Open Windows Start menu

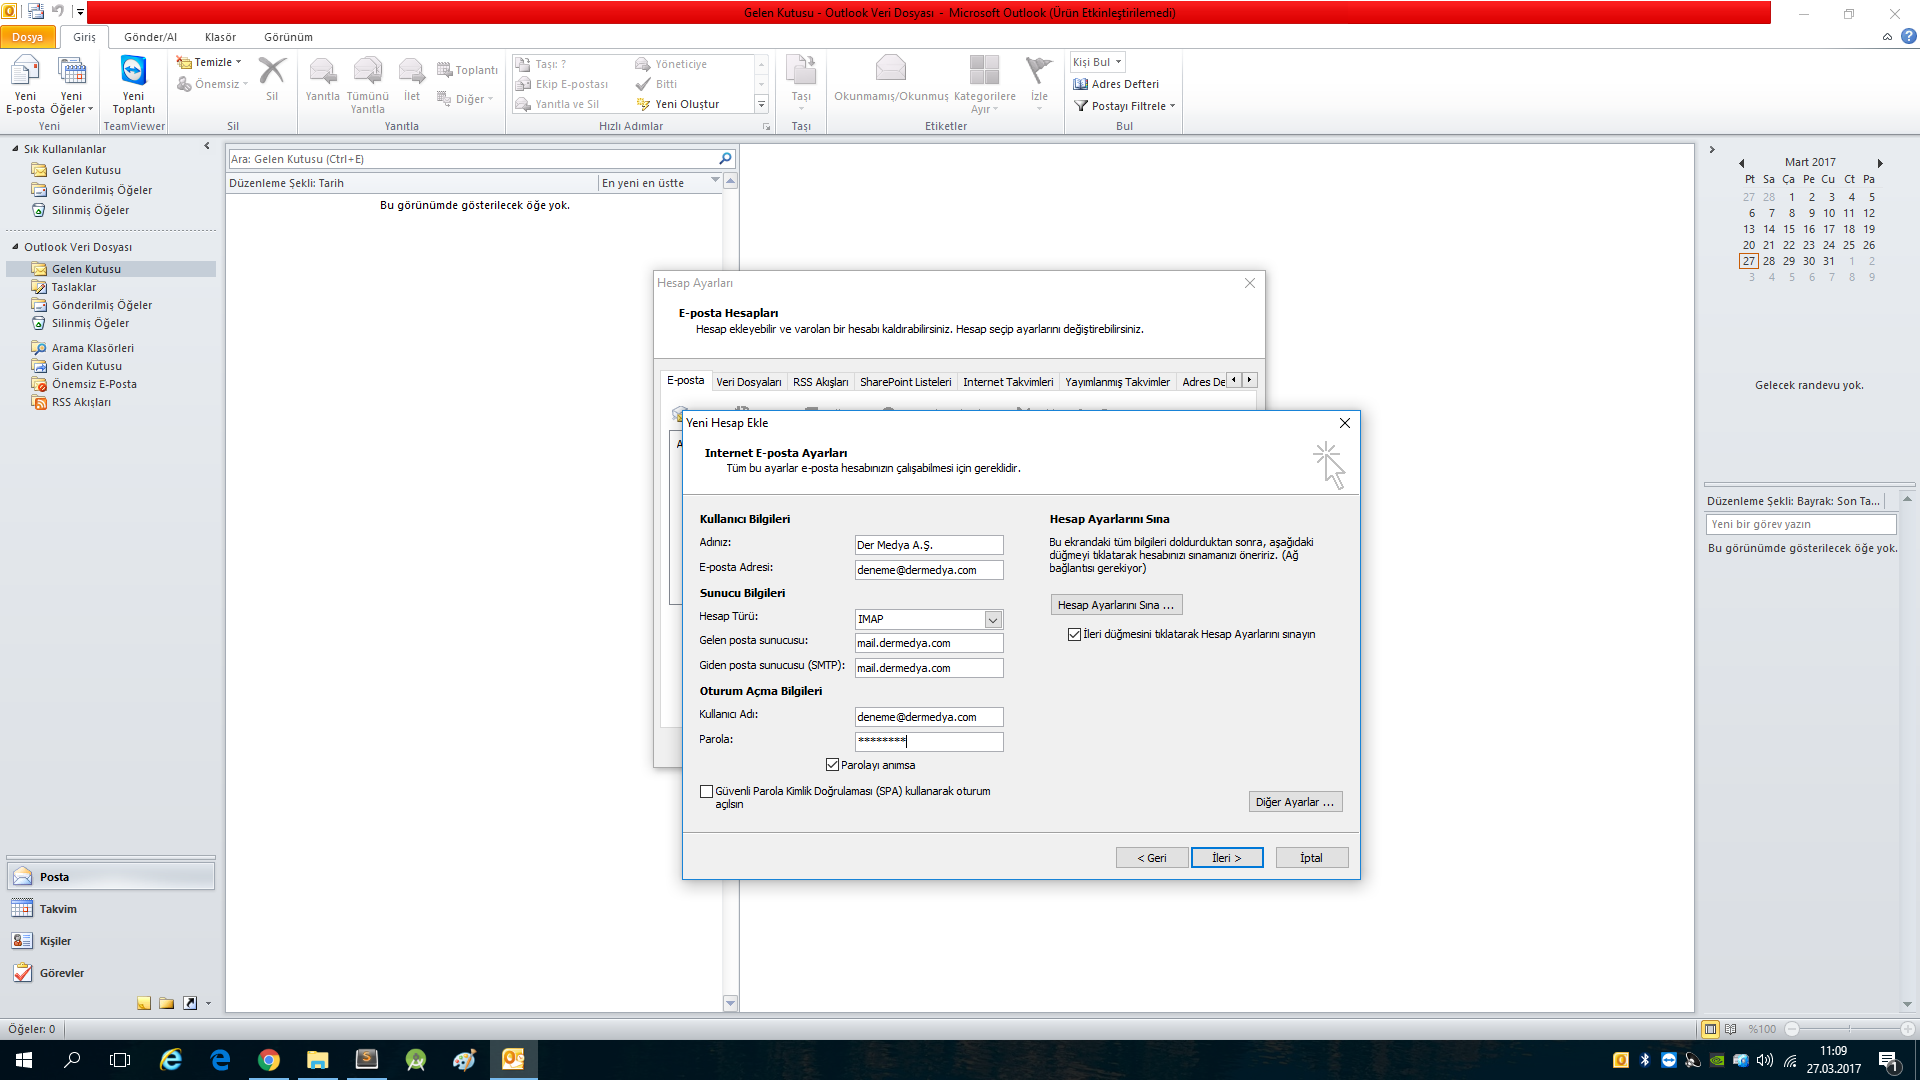(x=24, y=1060)
